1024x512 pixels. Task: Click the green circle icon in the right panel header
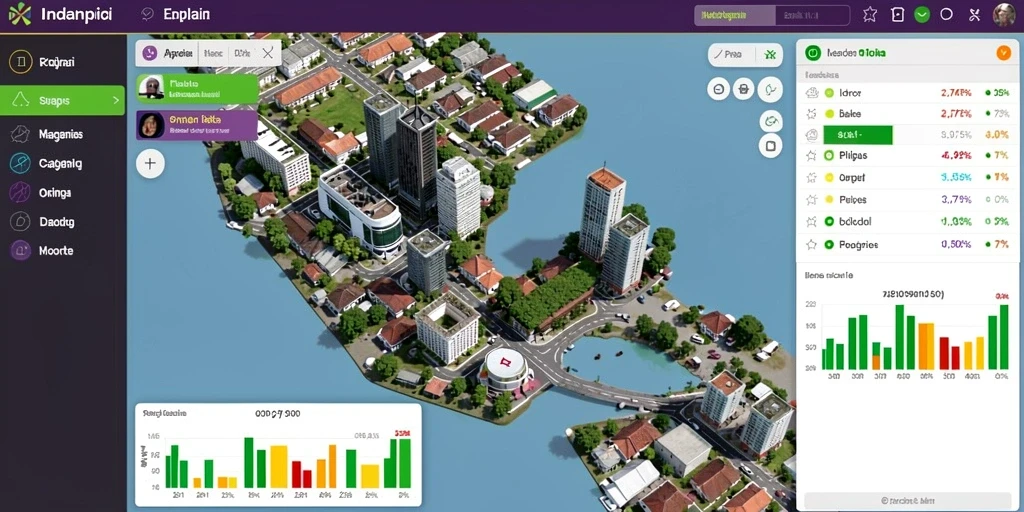pos(813,53)
